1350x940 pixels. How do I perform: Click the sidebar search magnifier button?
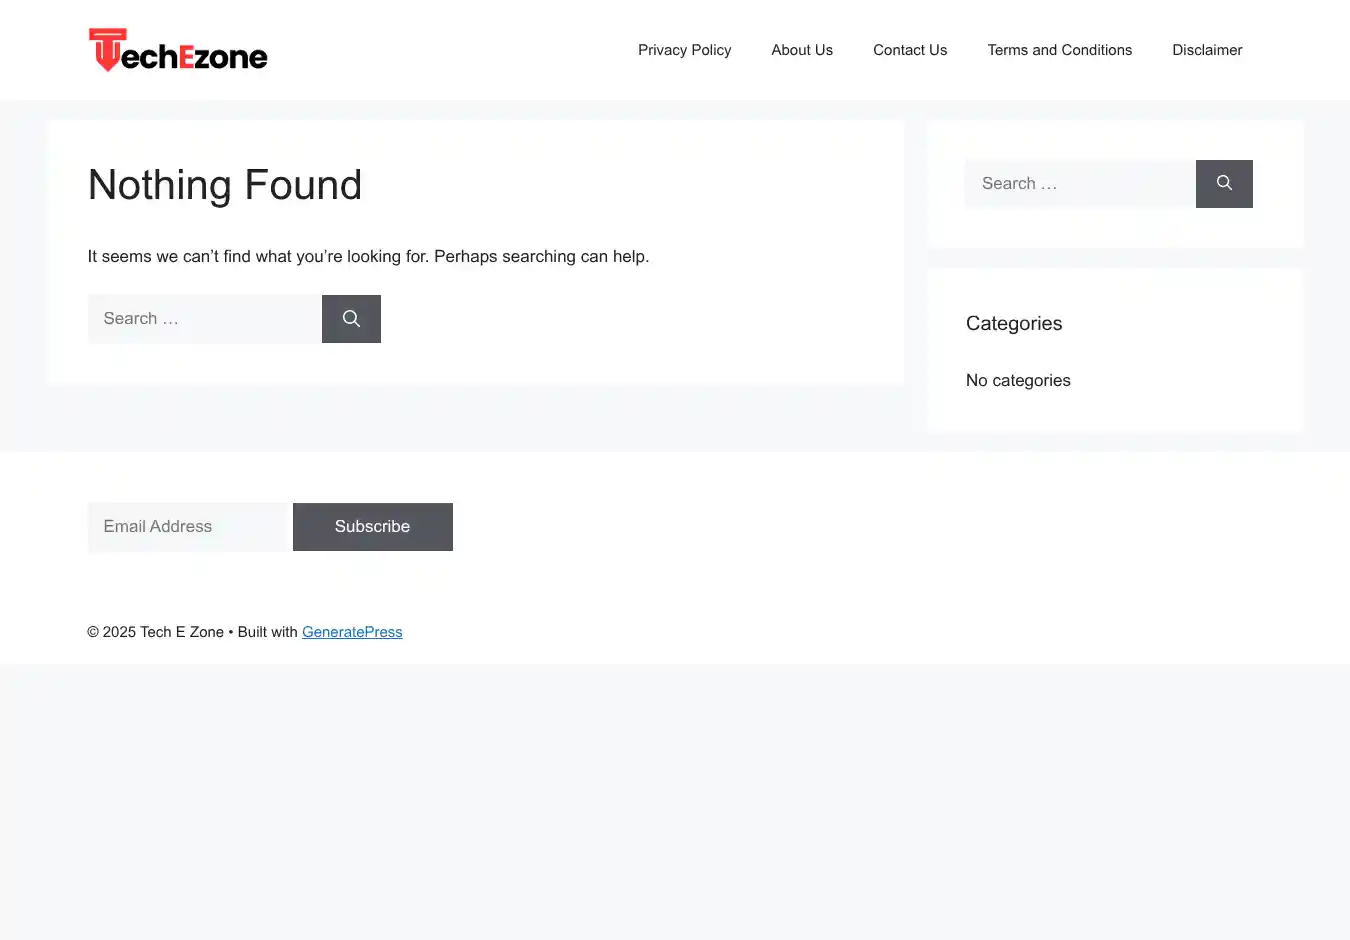(1224, 184)
